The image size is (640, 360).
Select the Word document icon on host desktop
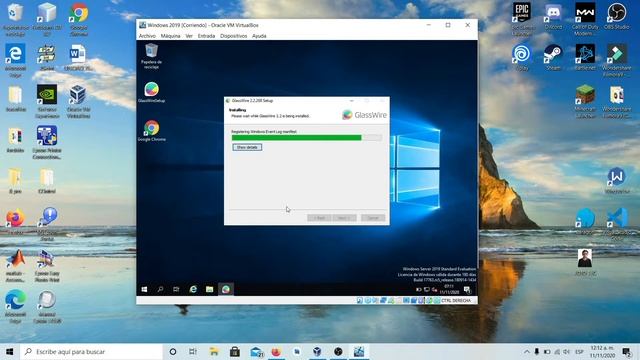pyautogui.click(x=78, y=58)
